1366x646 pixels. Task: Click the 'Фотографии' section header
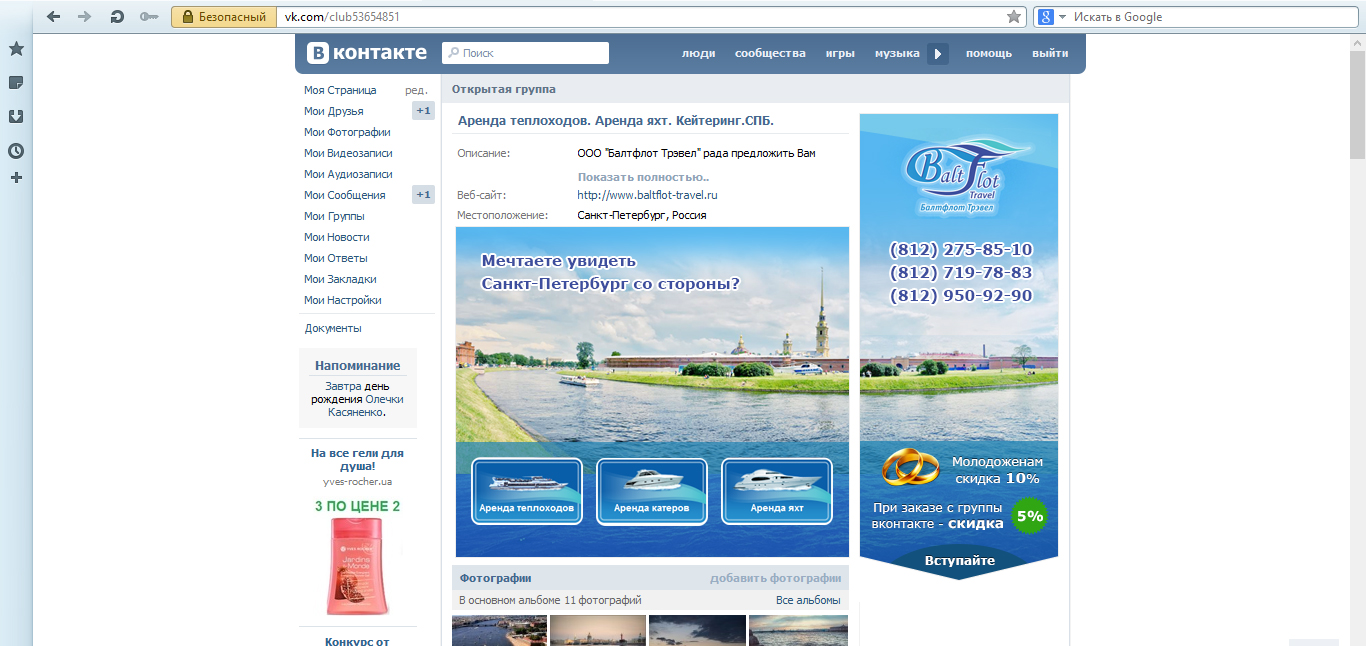click(x=495, y=578)
